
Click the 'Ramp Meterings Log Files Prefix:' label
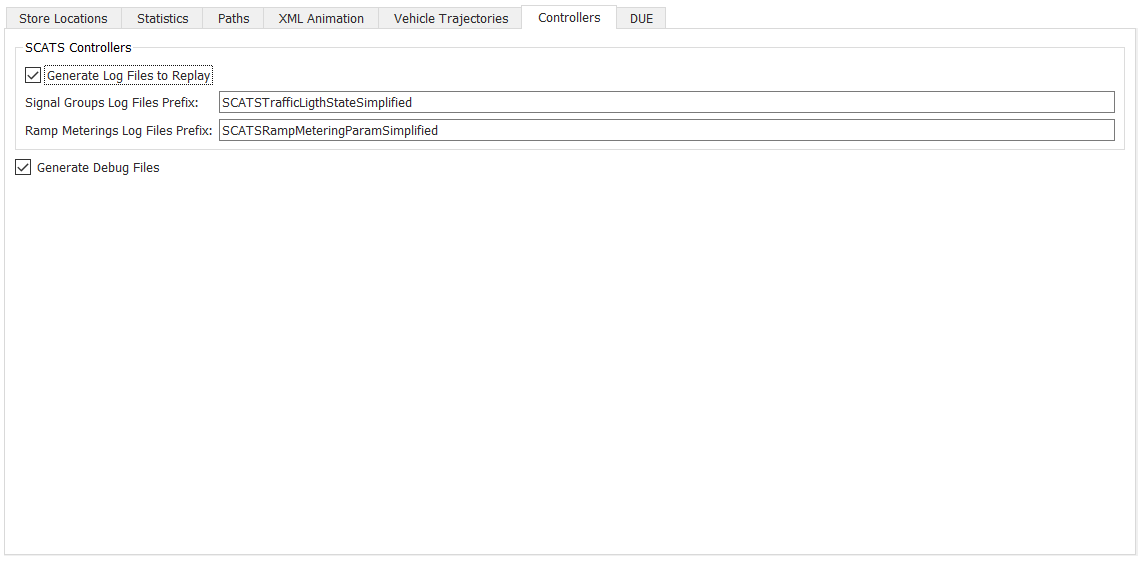click(118, 131)
